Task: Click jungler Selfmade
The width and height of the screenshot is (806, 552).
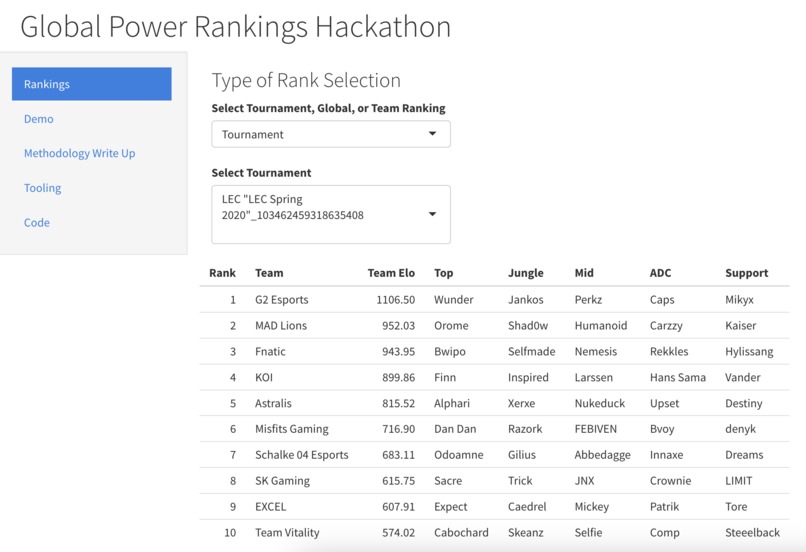Action: tap(532, 352)
